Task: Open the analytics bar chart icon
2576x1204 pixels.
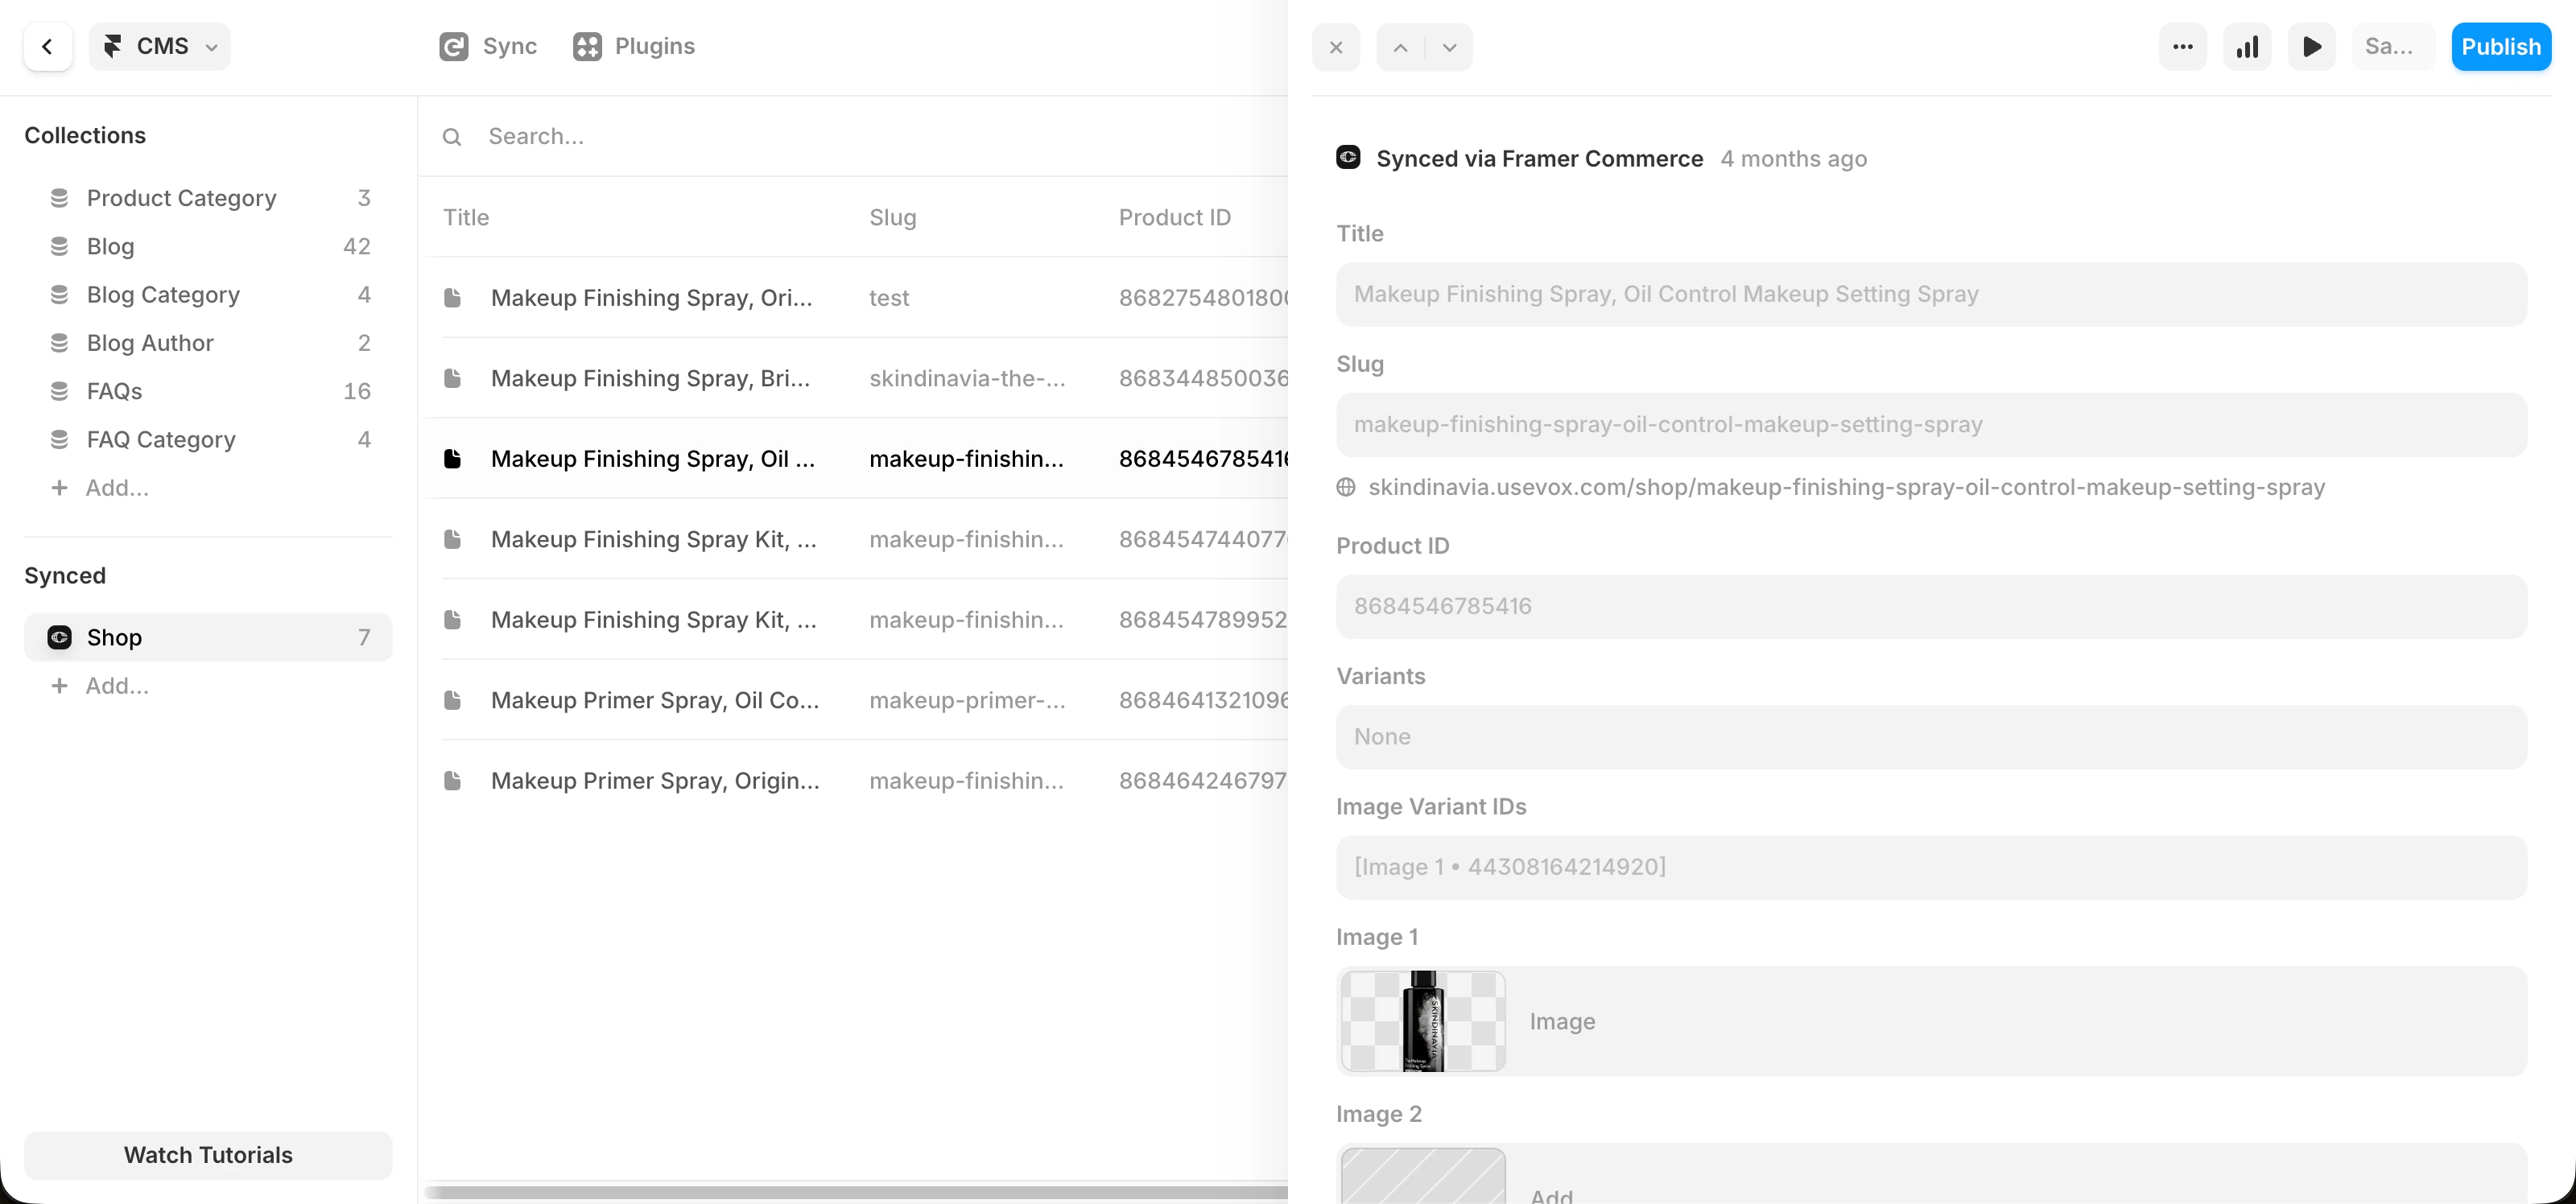Action: 2247,47
